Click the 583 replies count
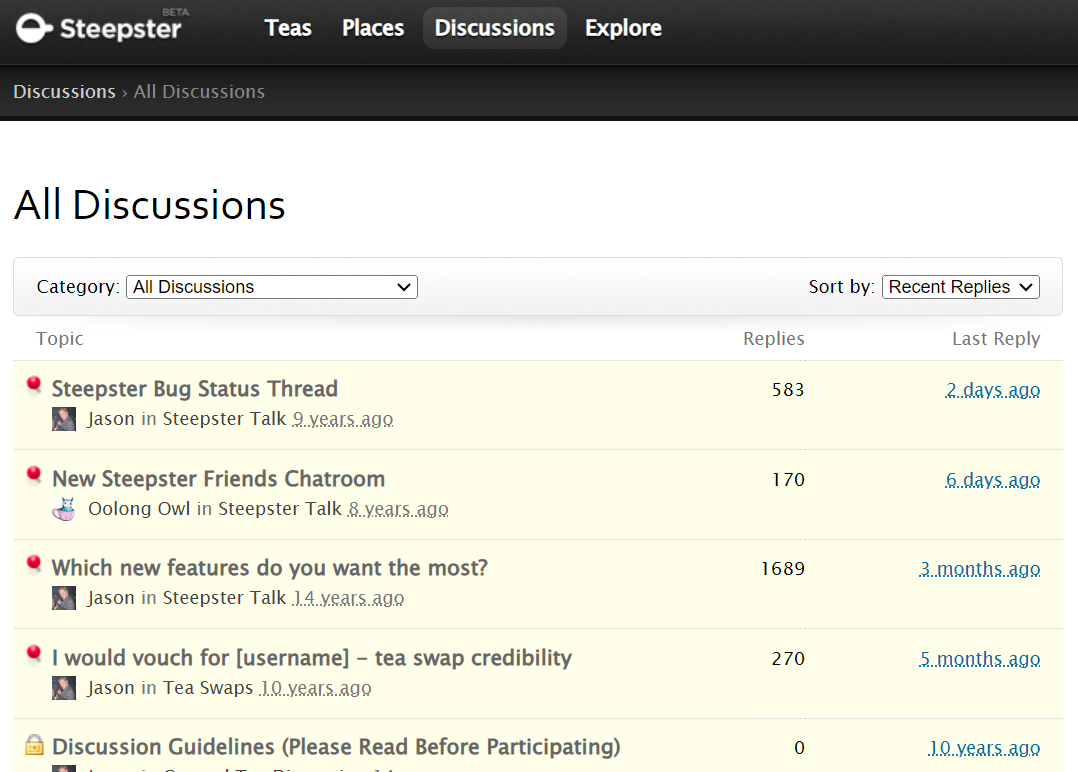The height and width of the screenshot is (772, 1078). click(x=788, y=390)
